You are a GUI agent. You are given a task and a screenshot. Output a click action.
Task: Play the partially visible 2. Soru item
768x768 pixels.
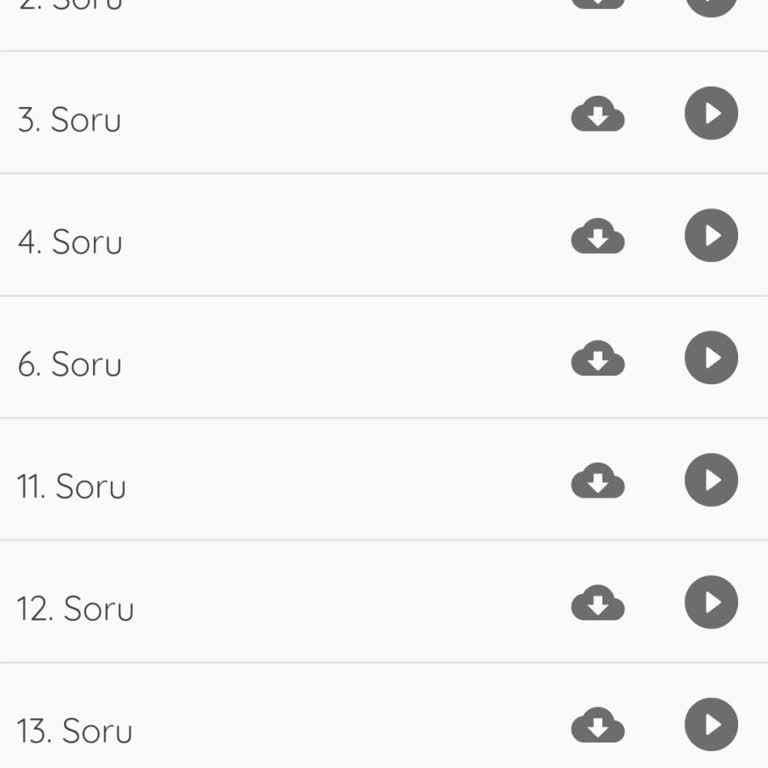tap(711, 6)
